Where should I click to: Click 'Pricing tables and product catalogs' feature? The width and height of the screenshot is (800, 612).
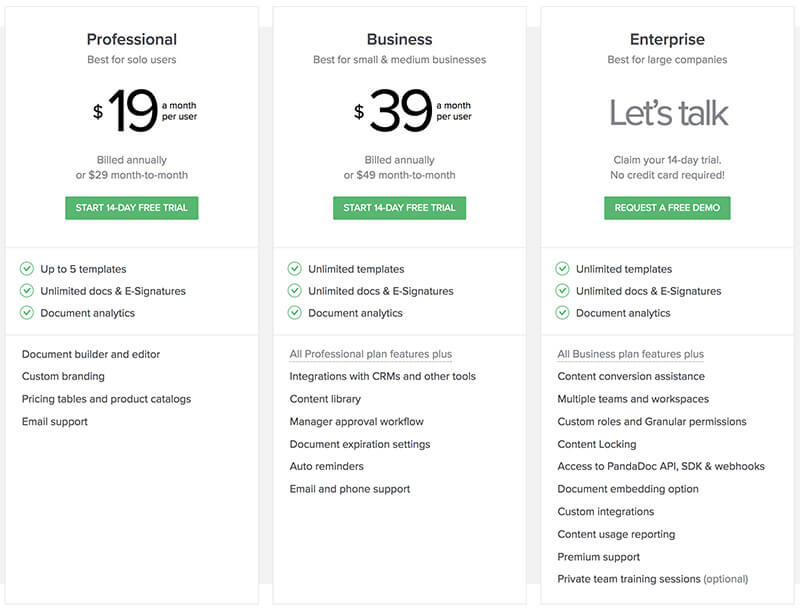[106, 399]
